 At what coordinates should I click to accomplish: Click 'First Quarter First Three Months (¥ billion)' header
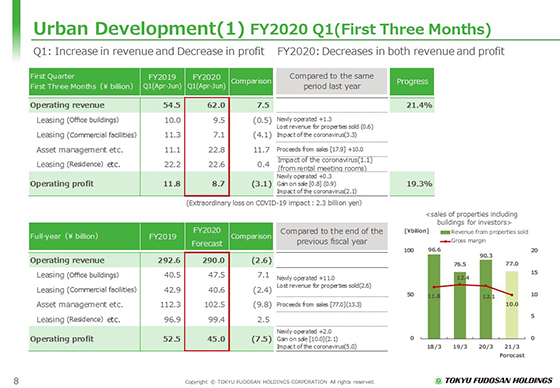point(84,81)
